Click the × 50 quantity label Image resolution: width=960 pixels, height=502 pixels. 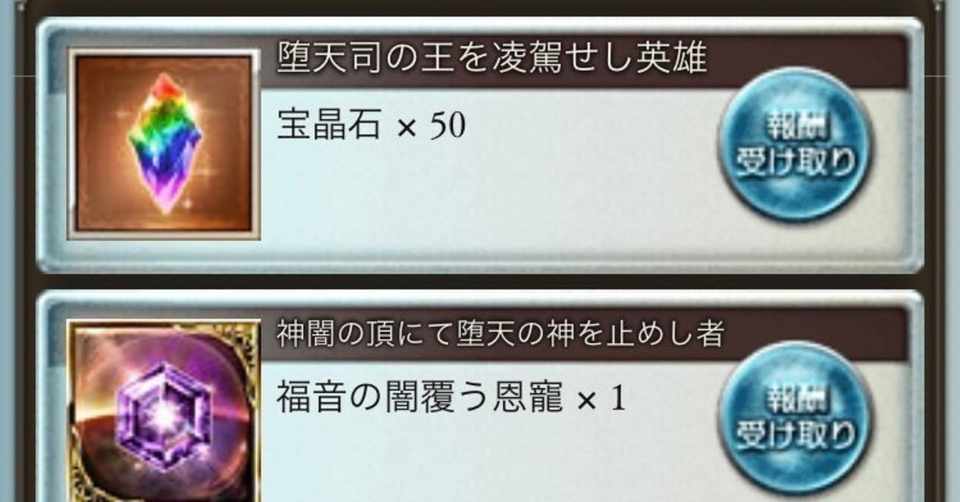point(431,126)
